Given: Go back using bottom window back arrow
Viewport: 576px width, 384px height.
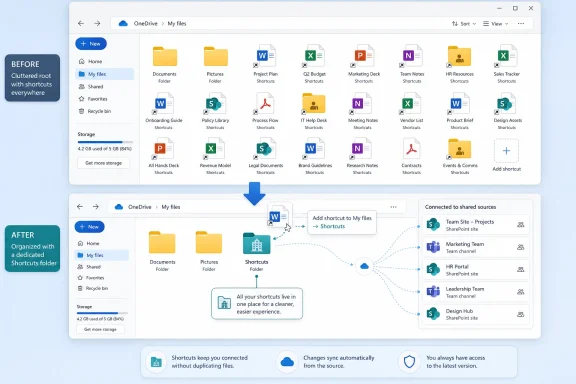Looking at the screenshot, I should pos(80,207).
